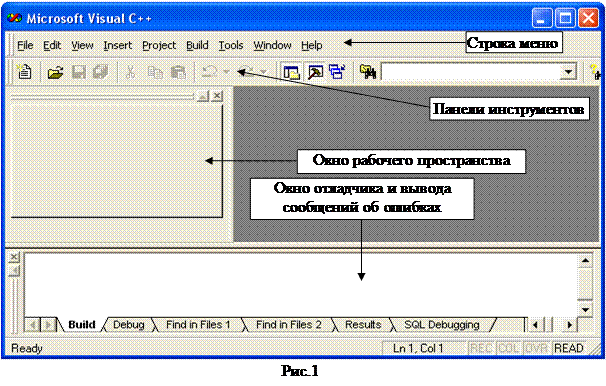Switch to the Find in Files 2 tab
This screenshot has height=386, width=606.
[x=288, y=325]
